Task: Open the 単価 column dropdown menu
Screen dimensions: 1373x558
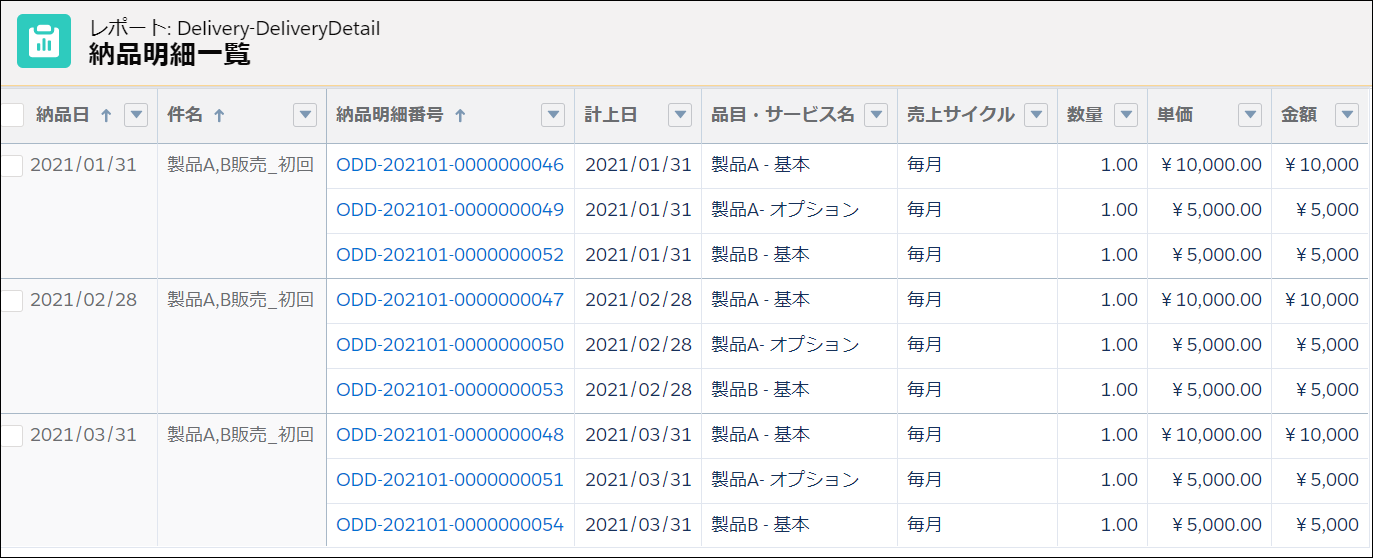Action: [1250, 115]
